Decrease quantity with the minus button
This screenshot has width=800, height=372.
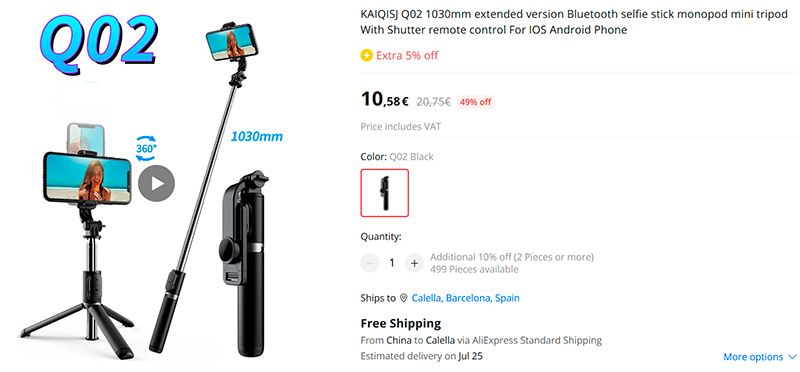coord(370,263)
